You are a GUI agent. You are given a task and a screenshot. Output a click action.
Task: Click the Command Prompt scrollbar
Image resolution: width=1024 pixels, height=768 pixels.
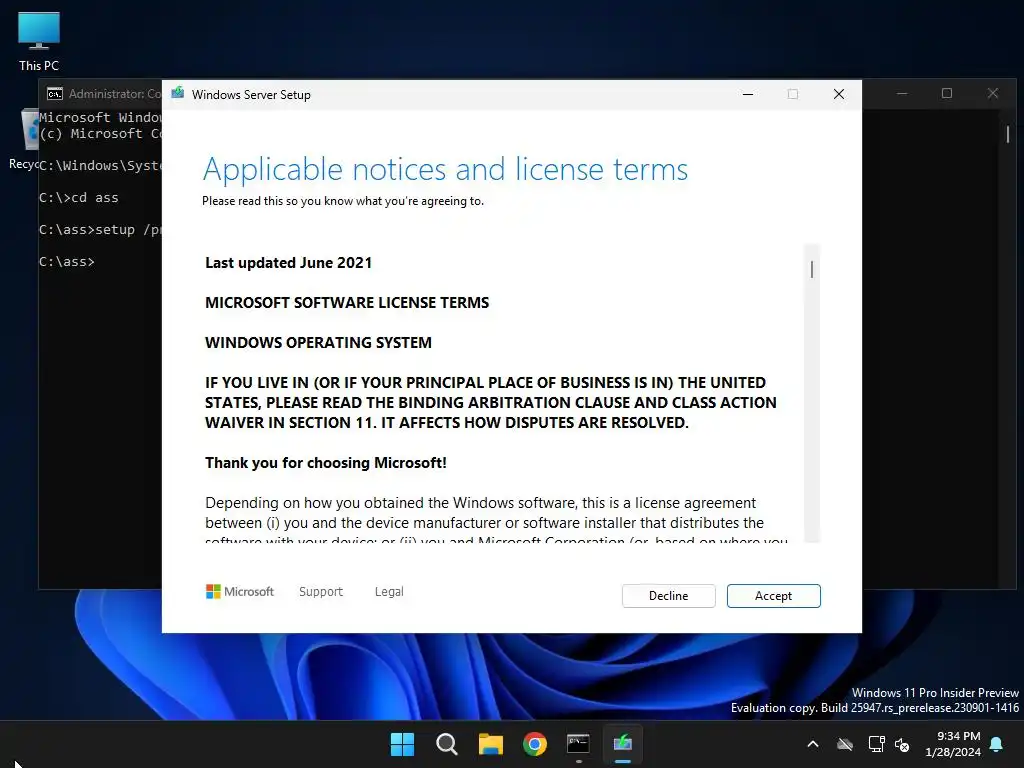(x=1008, y=134)
